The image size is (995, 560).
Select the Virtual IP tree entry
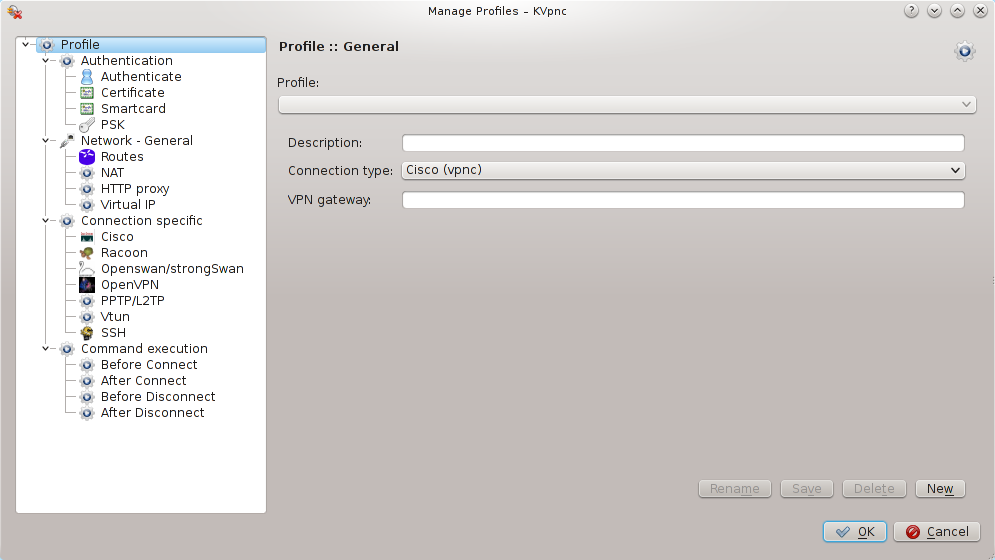click(x=128, y=205)
